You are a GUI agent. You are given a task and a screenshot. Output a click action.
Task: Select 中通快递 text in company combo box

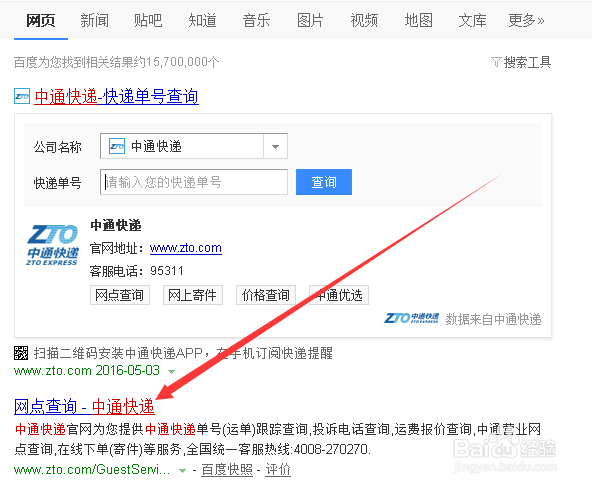tap(157, 146)
